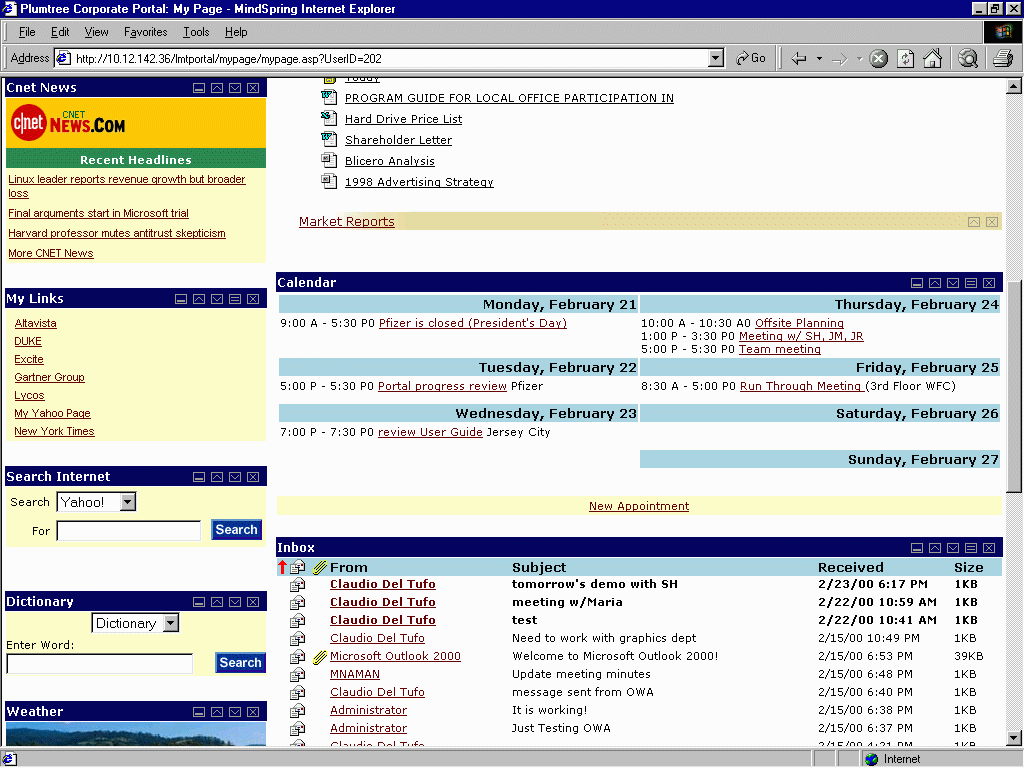
Task: Remove the Cnet News gadget
Action: tap(253, 88)
